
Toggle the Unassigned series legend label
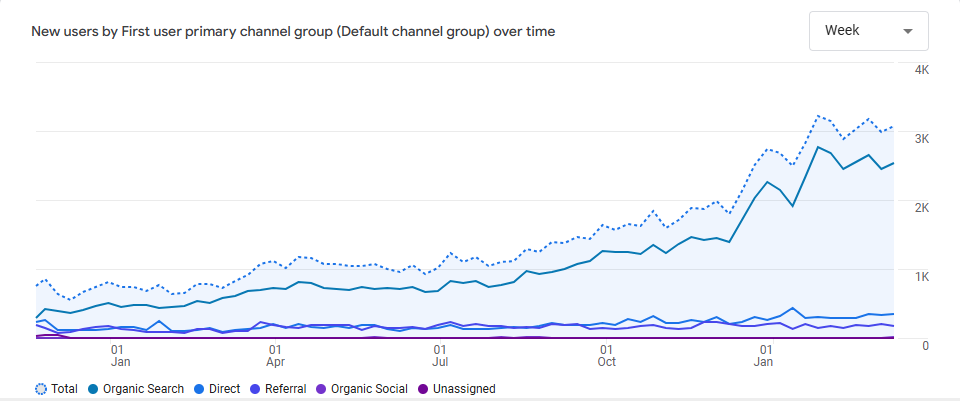coord(464,389)
